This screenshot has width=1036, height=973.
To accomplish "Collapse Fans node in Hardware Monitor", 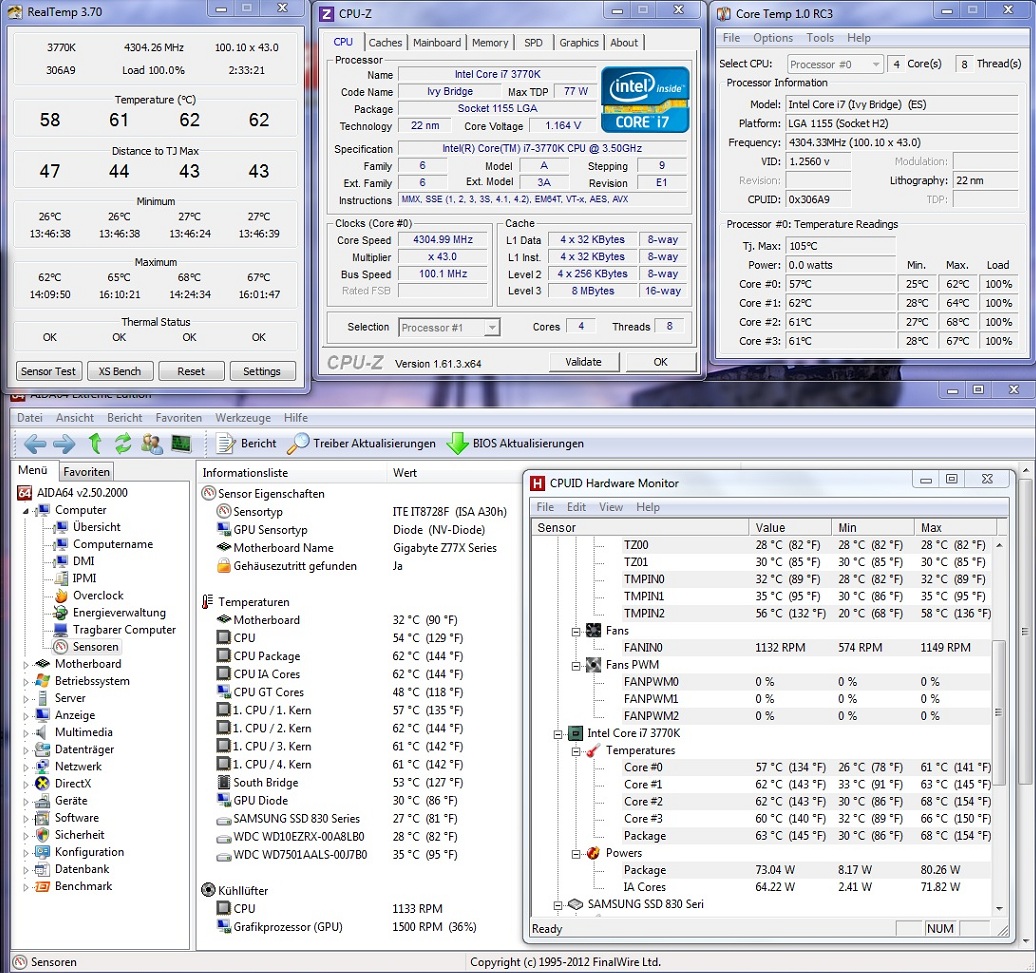I will click(x=576, y=631).
